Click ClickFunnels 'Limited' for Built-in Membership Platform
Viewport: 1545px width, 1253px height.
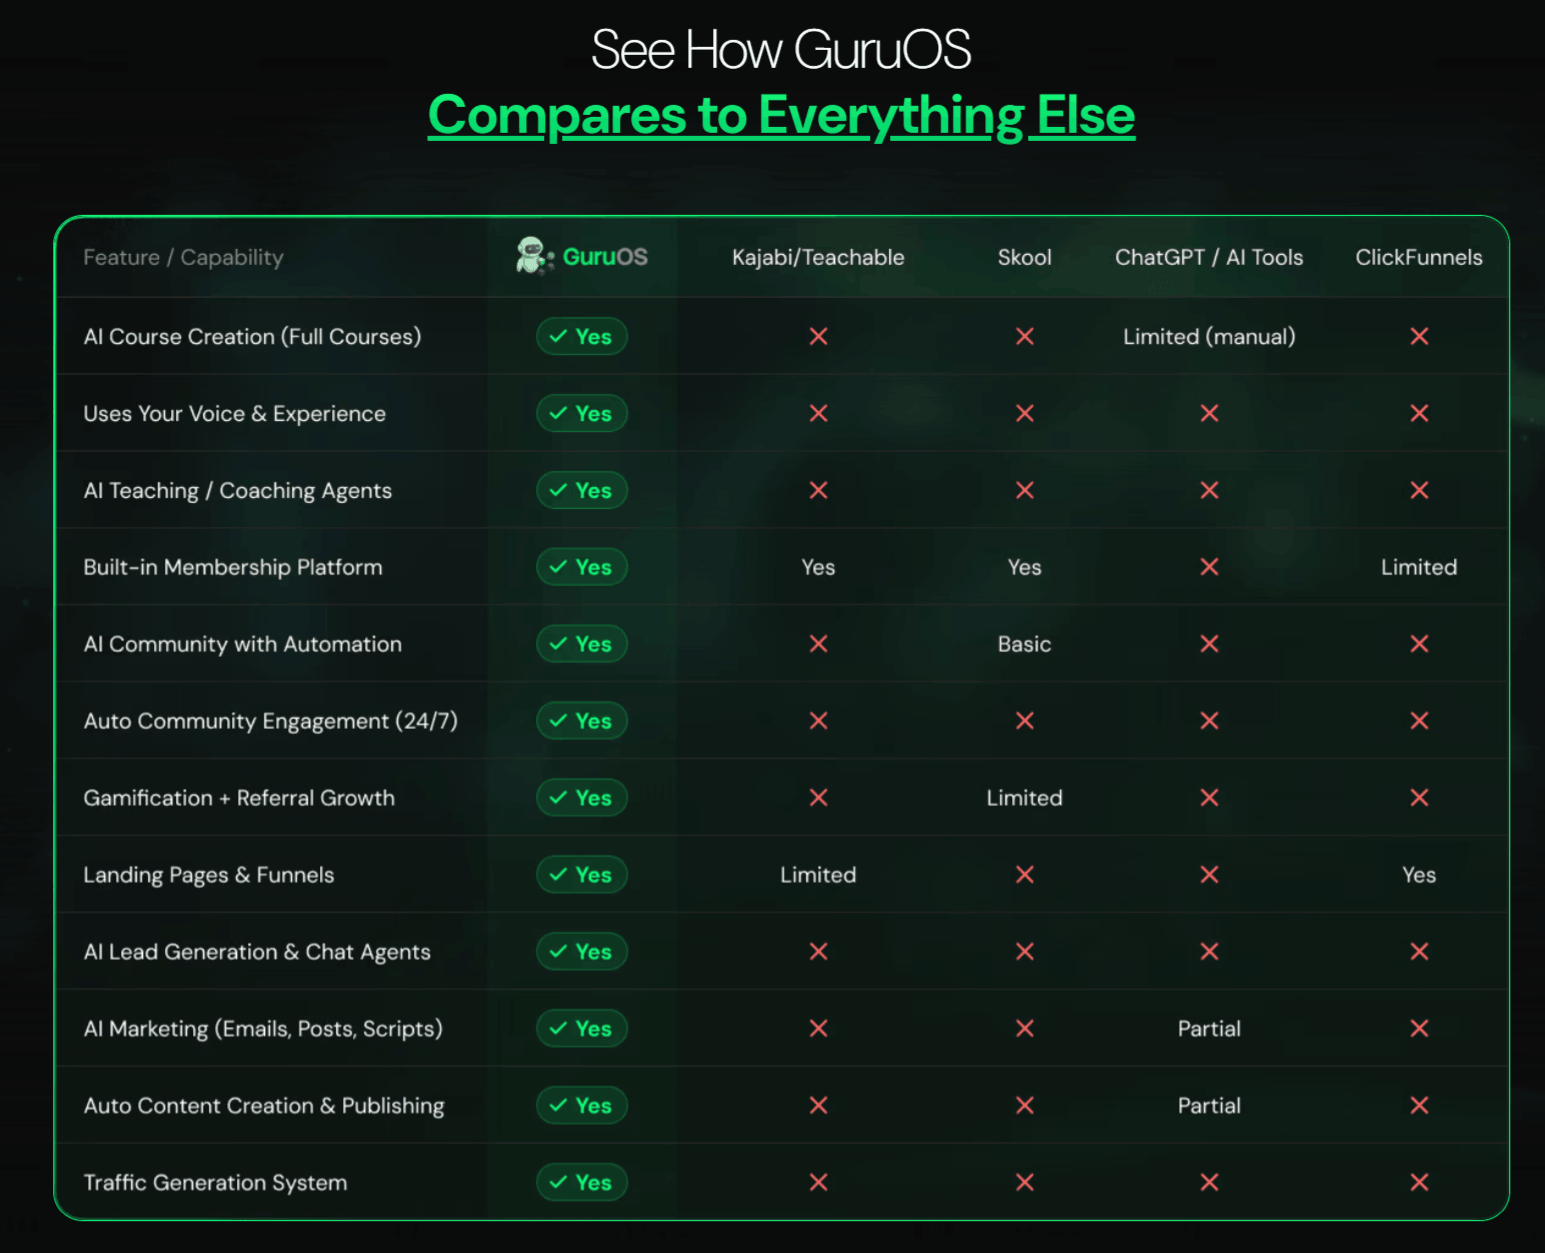(1419, 567)
